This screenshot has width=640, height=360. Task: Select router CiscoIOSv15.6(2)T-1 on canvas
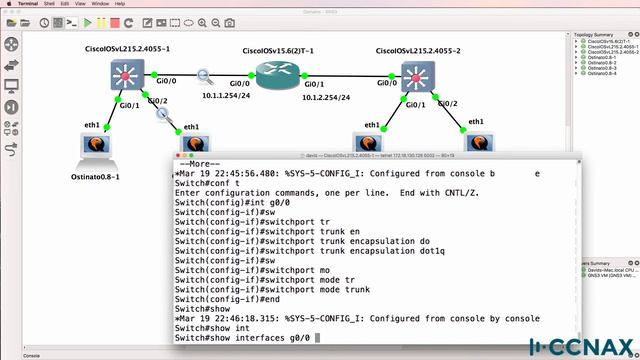tap(278, 75)
